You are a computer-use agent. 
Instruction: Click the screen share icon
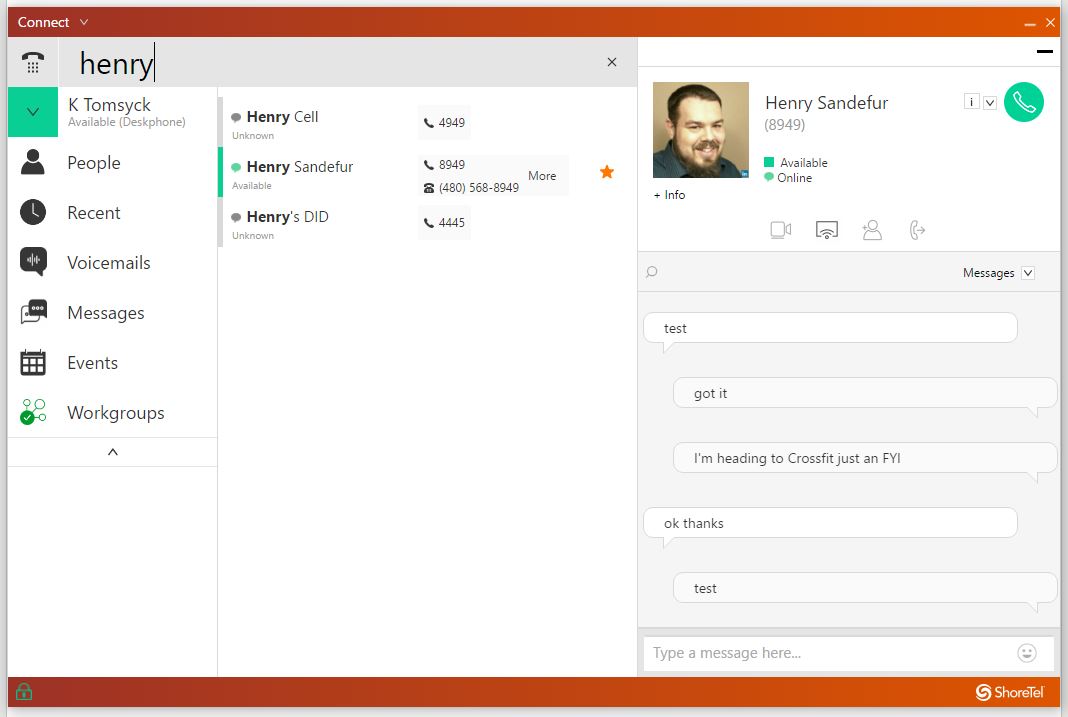pyautogui.click(x=826, y=230)
